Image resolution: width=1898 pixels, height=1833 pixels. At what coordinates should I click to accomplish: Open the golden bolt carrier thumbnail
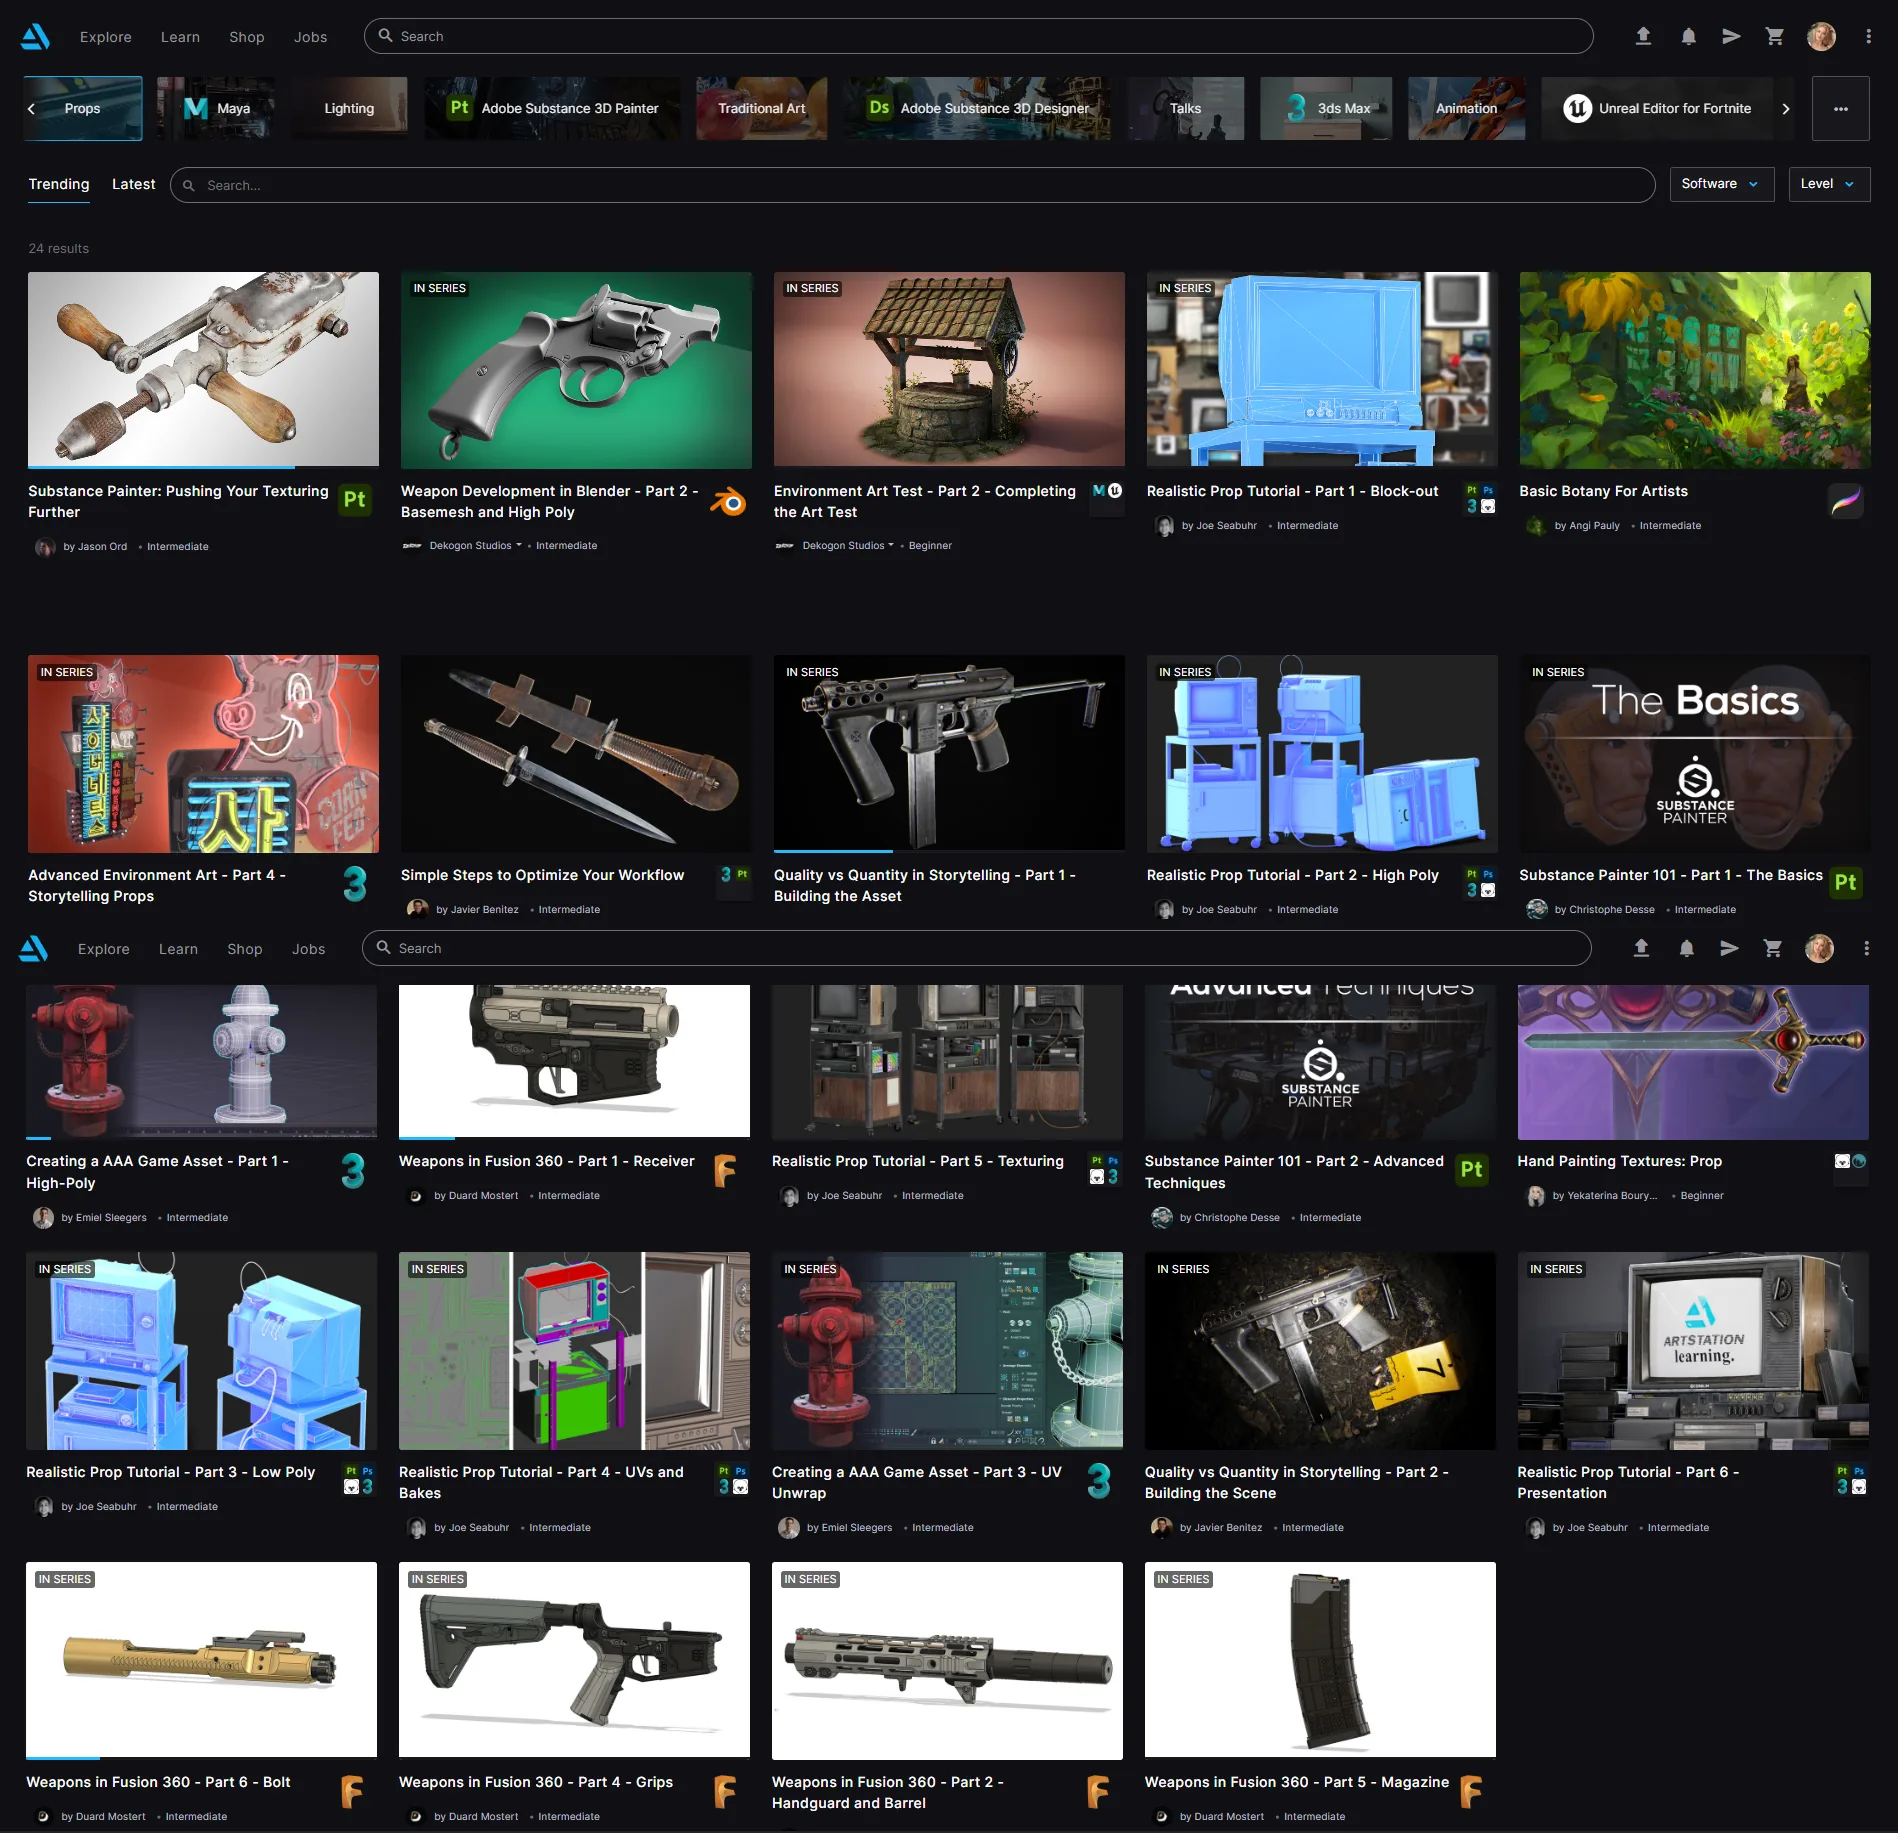[x=201, y=1660]
